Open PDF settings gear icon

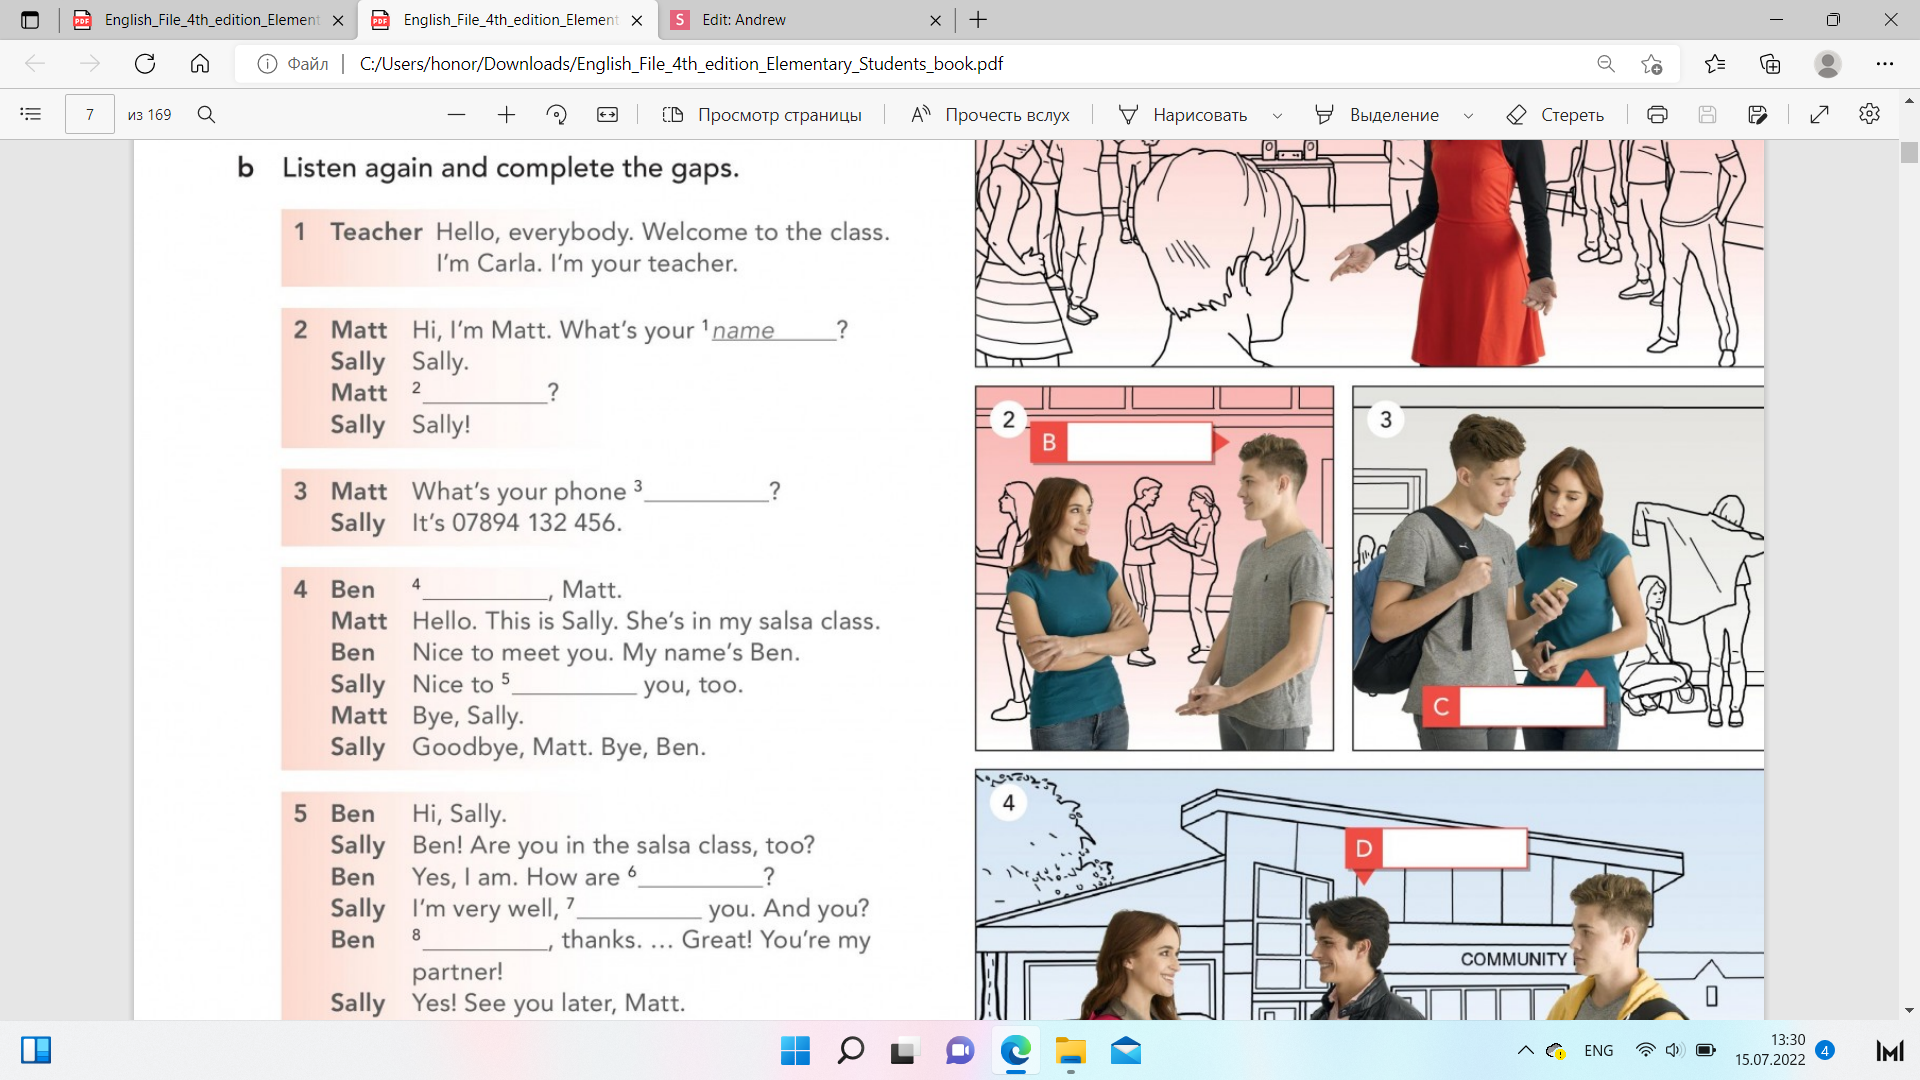(x=1869, y=114)
